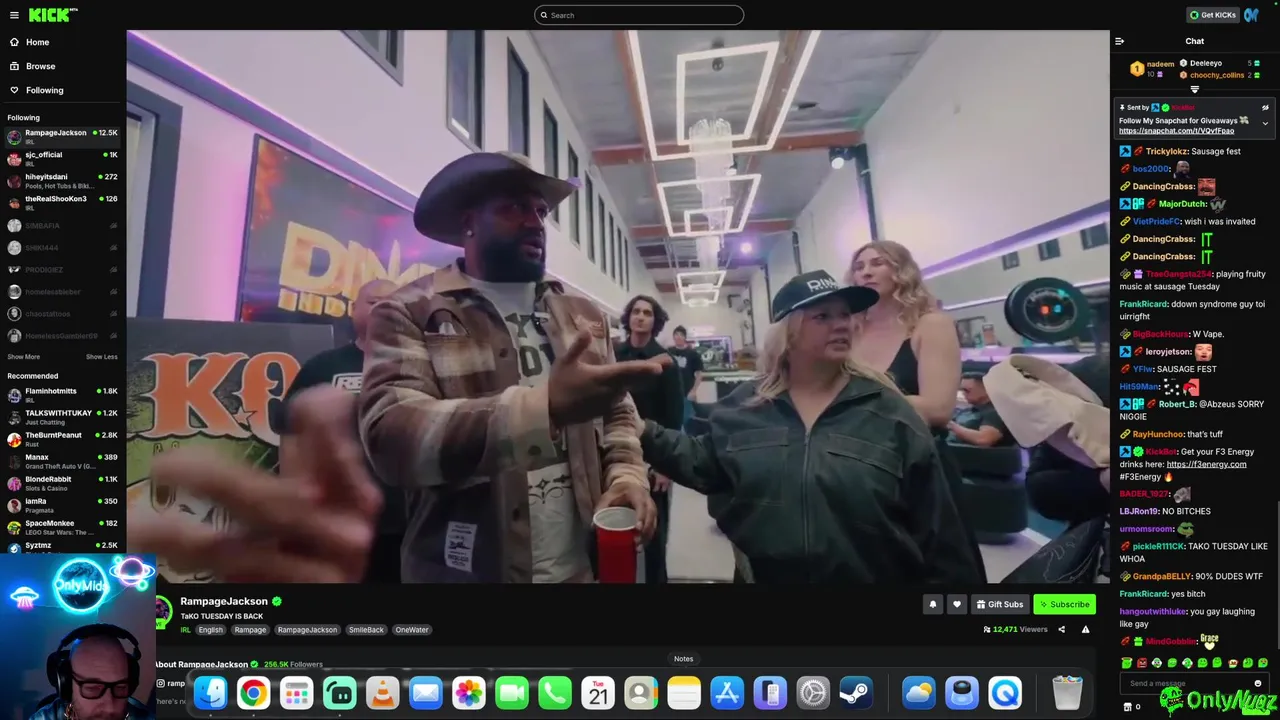Open hiheyitsdani channel in Following
Screen dimensions: 1280x720
[62, 181]
